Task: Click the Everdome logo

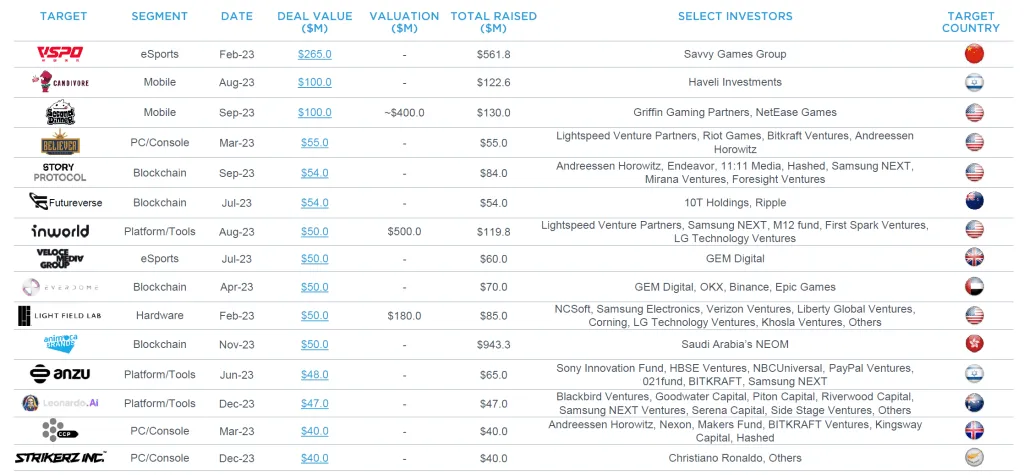Action: coord(59,287)
